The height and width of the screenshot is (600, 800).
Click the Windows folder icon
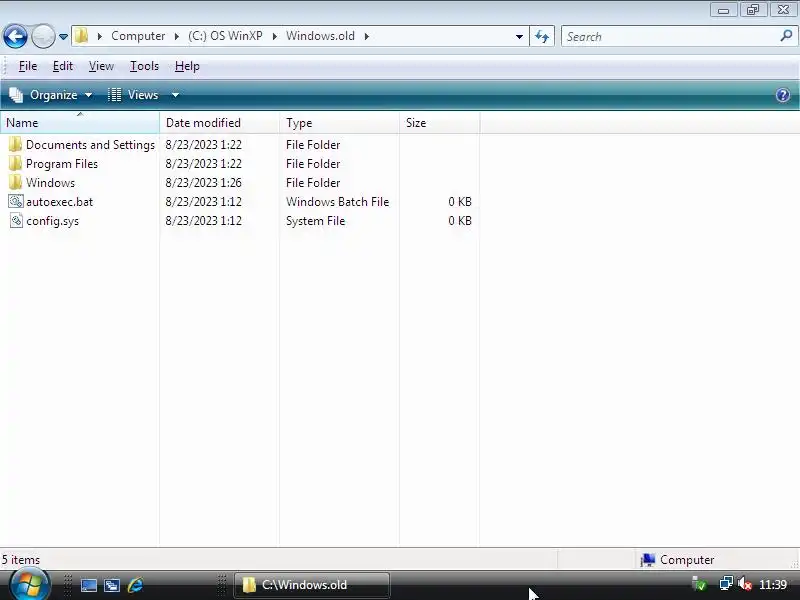click(15, 182)
